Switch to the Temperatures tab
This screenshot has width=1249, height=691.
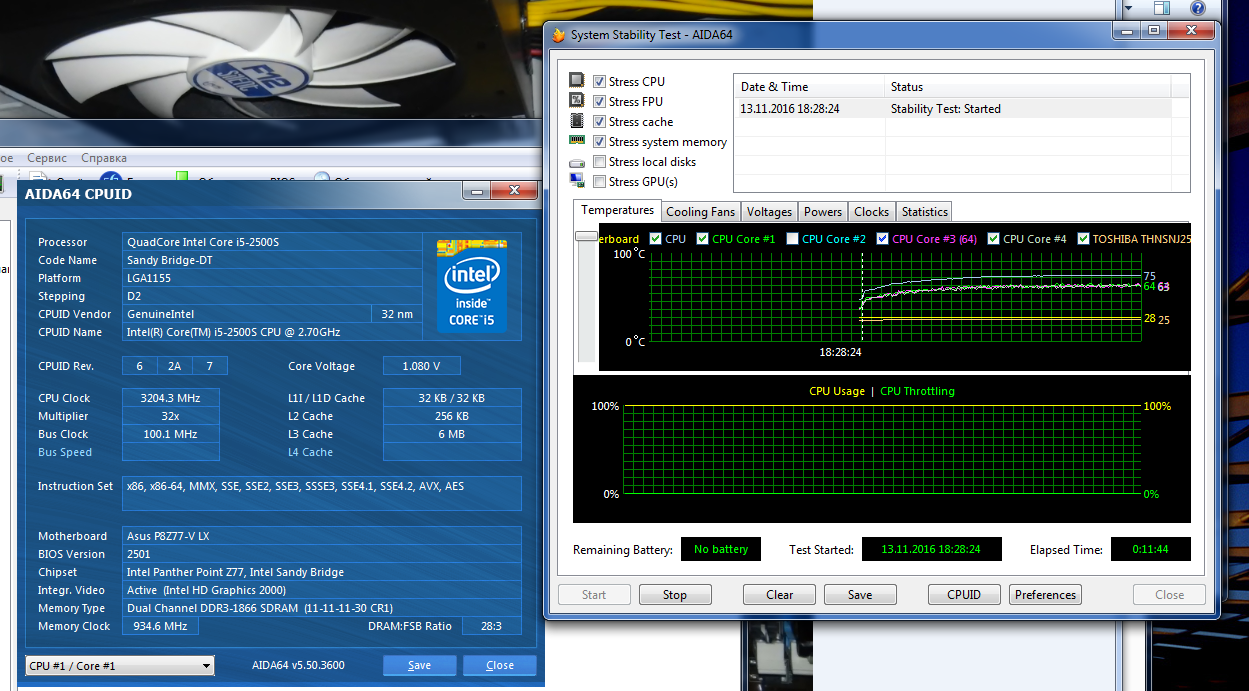click(x=617, y=210)
